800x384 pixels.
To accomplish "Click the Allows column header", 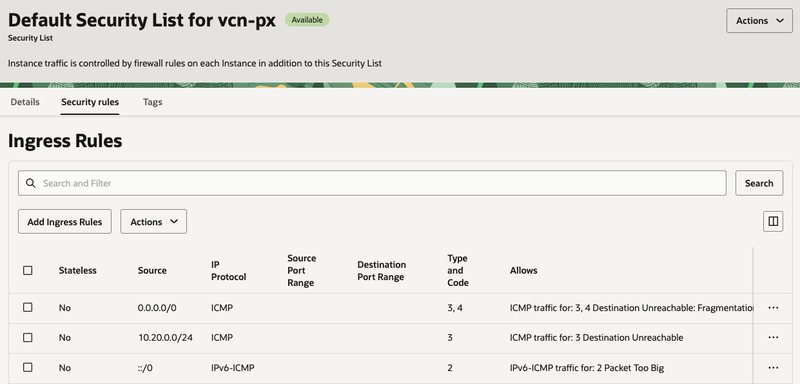I will [523, 270].
